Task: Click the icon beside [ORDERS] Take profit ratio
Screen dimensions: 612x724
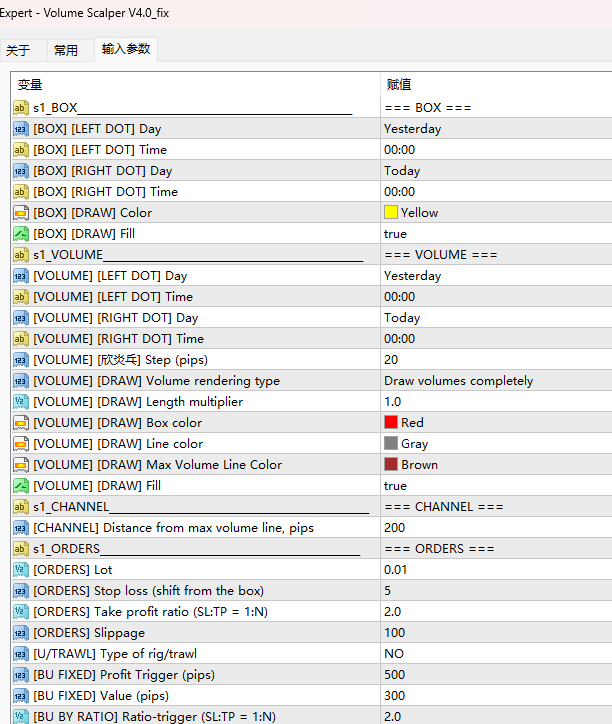Action: 21,612
